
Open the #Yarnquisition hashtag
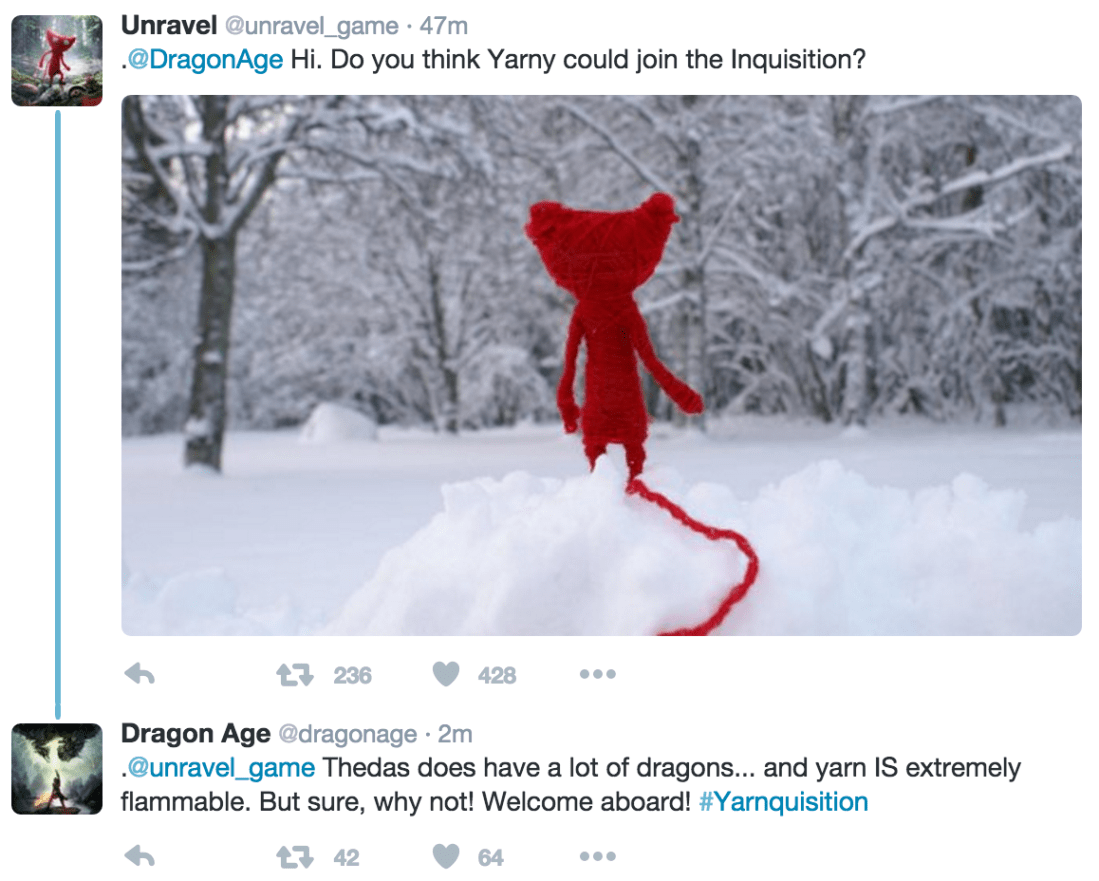click(x=784, y=802)
